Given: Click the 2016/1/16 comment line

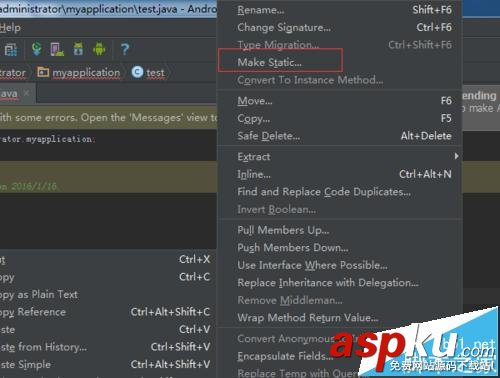Looking at the screenshot, I should 29,186.
